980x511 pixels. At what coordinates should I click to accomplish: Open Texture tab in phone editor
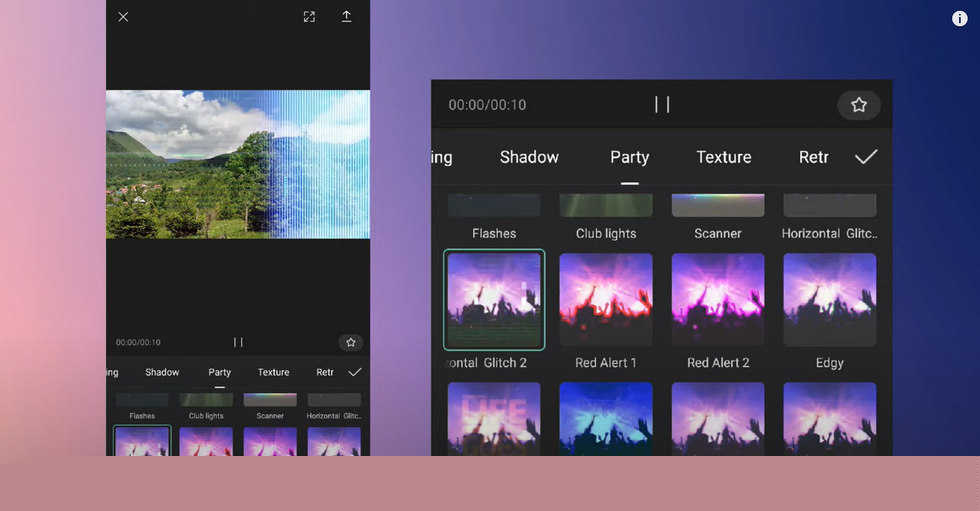(273, 372)
